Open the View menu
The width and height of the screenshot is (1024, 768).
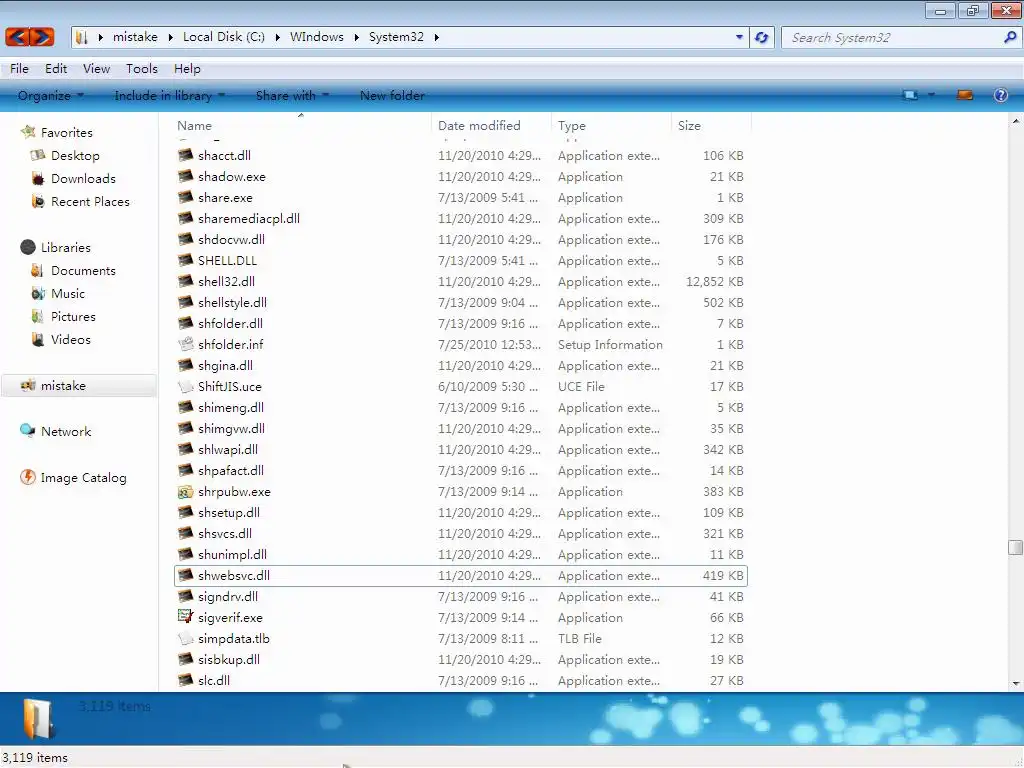coord(96,69)
